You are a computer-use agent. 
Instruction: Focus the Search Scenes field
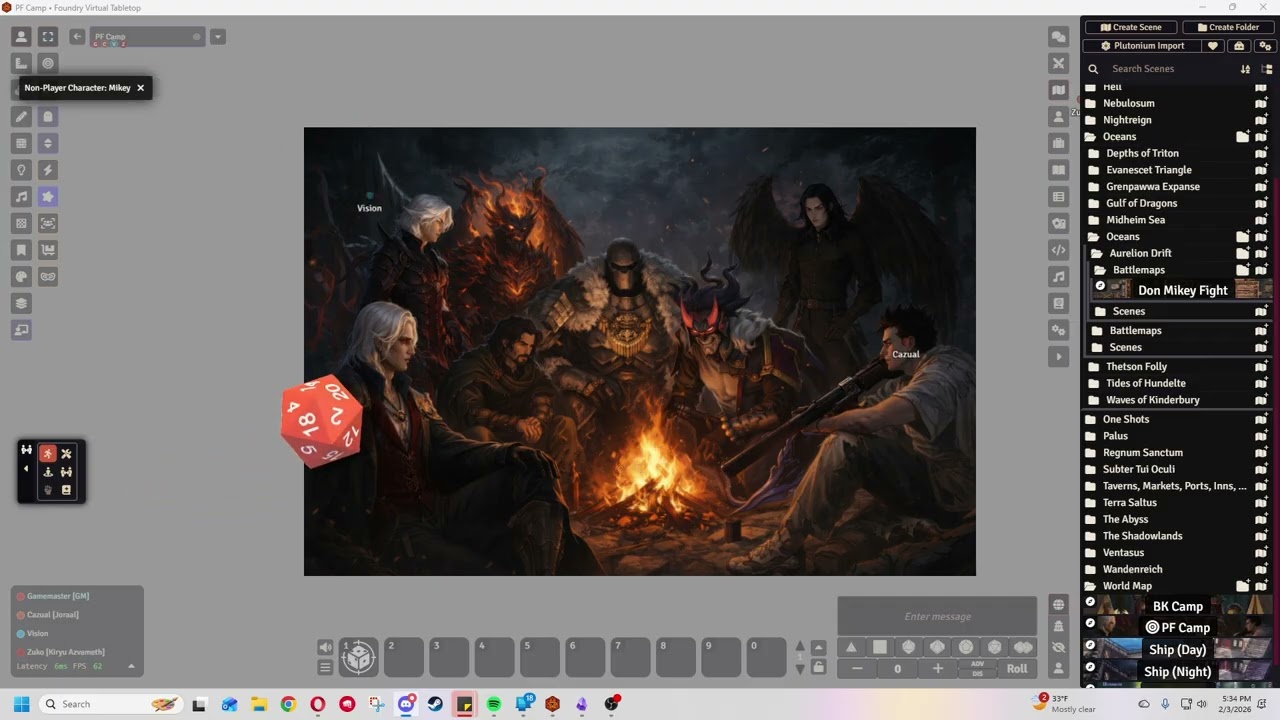pyautogui.click(x=1170, y=69)
